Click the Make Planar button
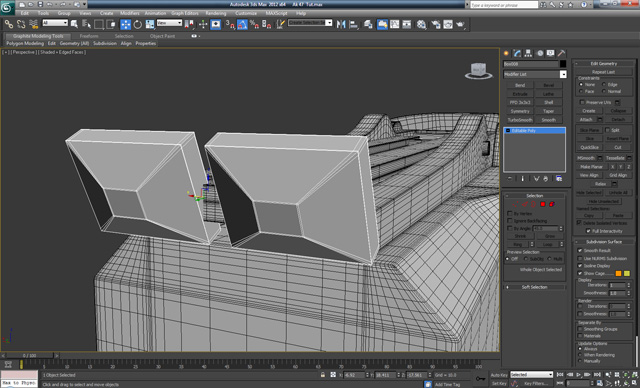Viewport: 640px width, 388px height. [x=591, y=167]
